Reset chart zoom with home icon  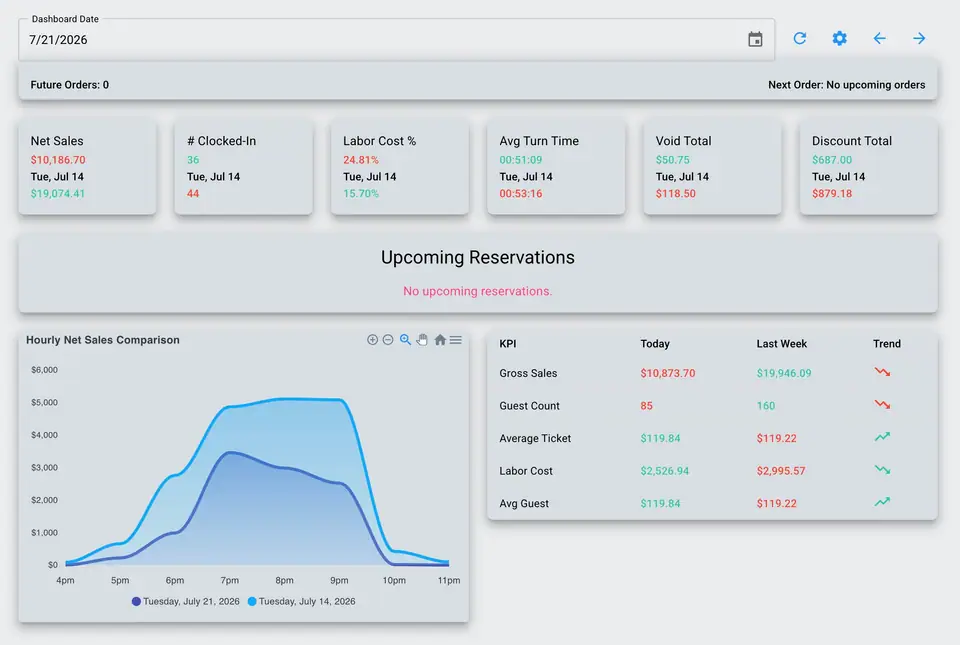tap(440, 340)
